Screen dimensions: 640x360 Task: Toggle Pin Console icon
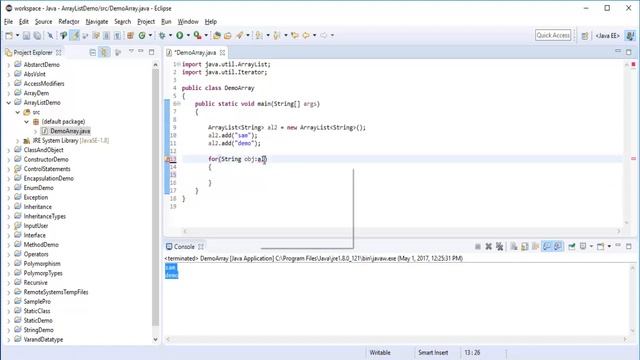(572, 247)
